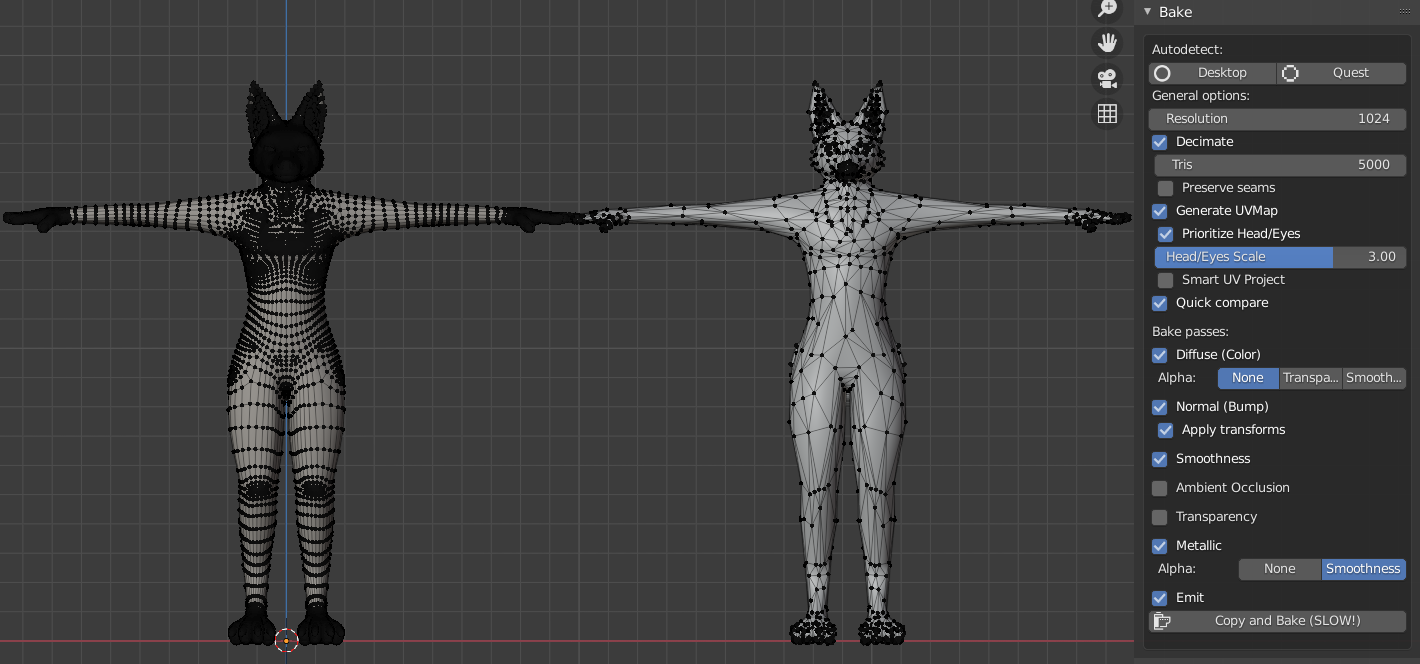
Task: Toggle Normal (Bump) bake pass
Action: [1160, 407]
